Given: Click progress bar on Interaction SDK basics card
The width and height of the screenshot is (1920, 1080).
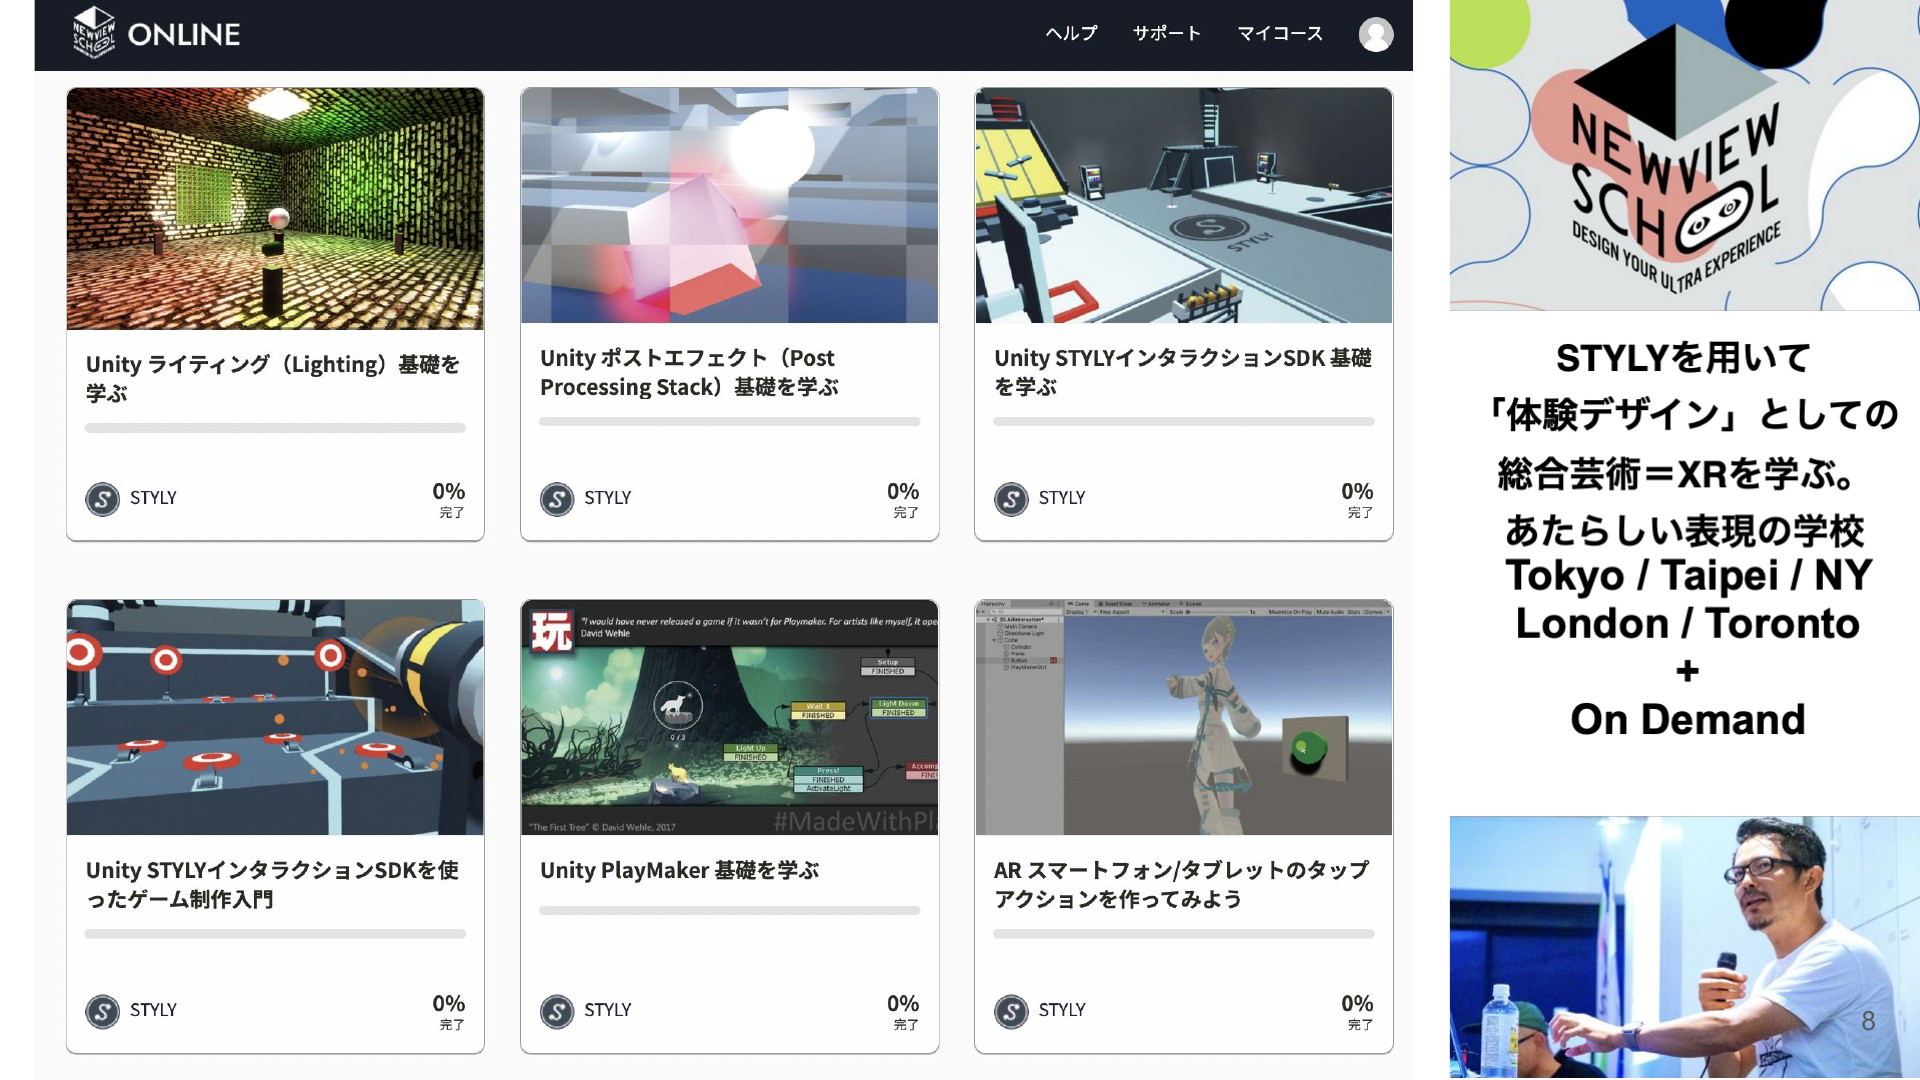Looking at the screenshot, I should coord(1183,422).
